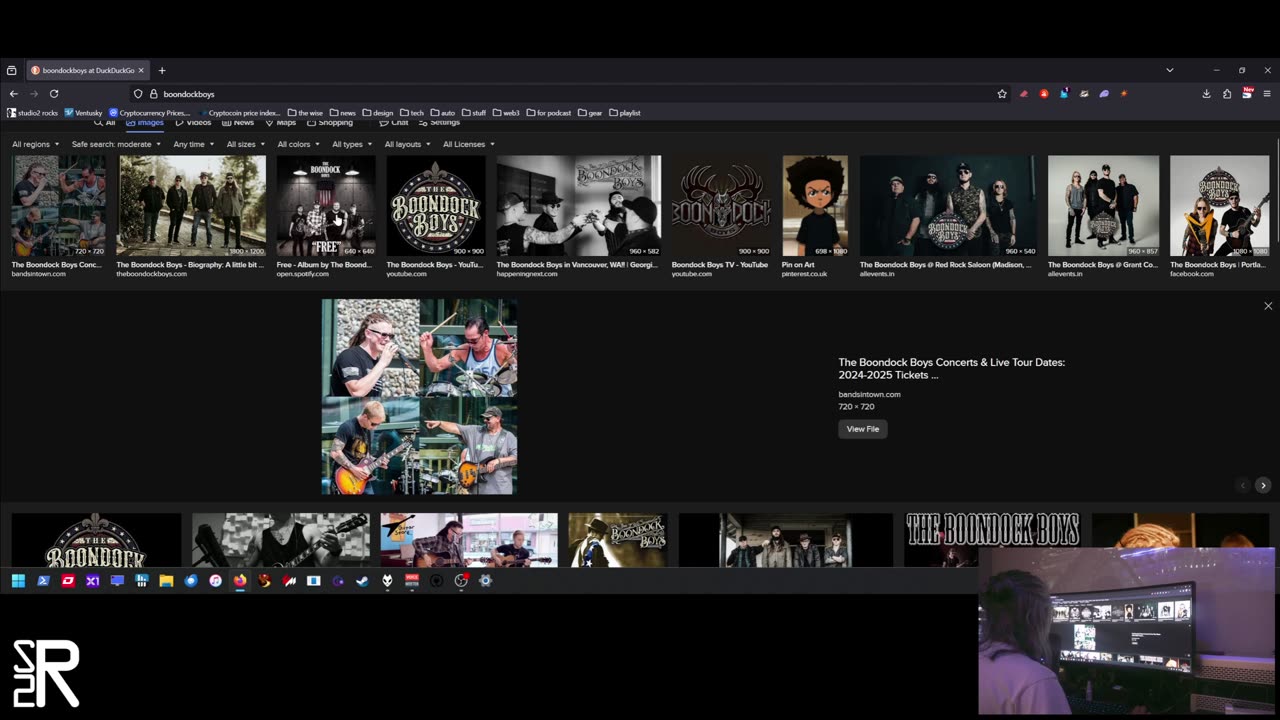Open the Firefox downloads panel
This screenshot has width=1280, height=720.
[x=1206, y=94]
